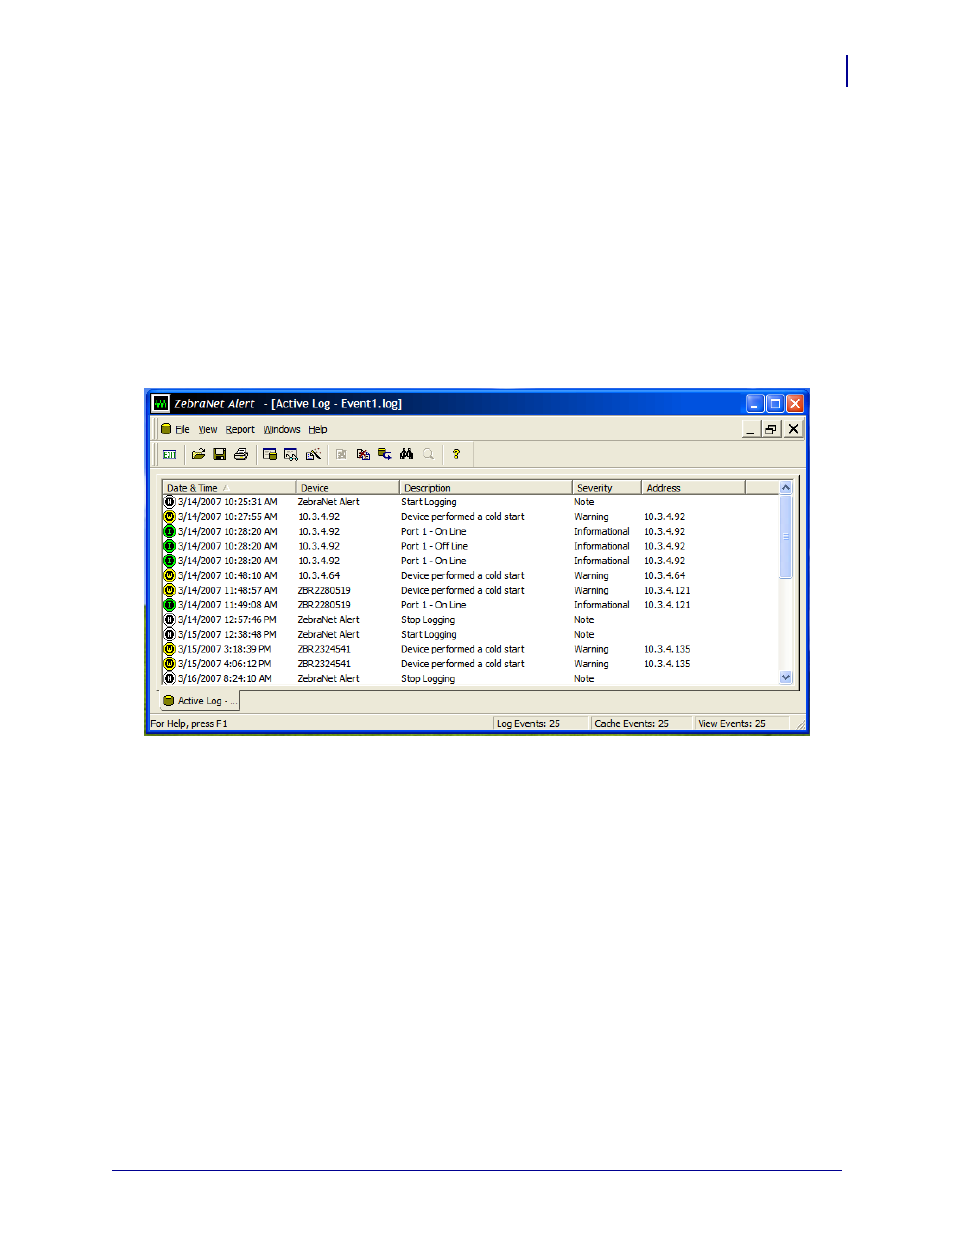Click the scrollbar up arrow
Image resolution: width=954 pixels, height=1235 pixels.
[x=786, y=488]
